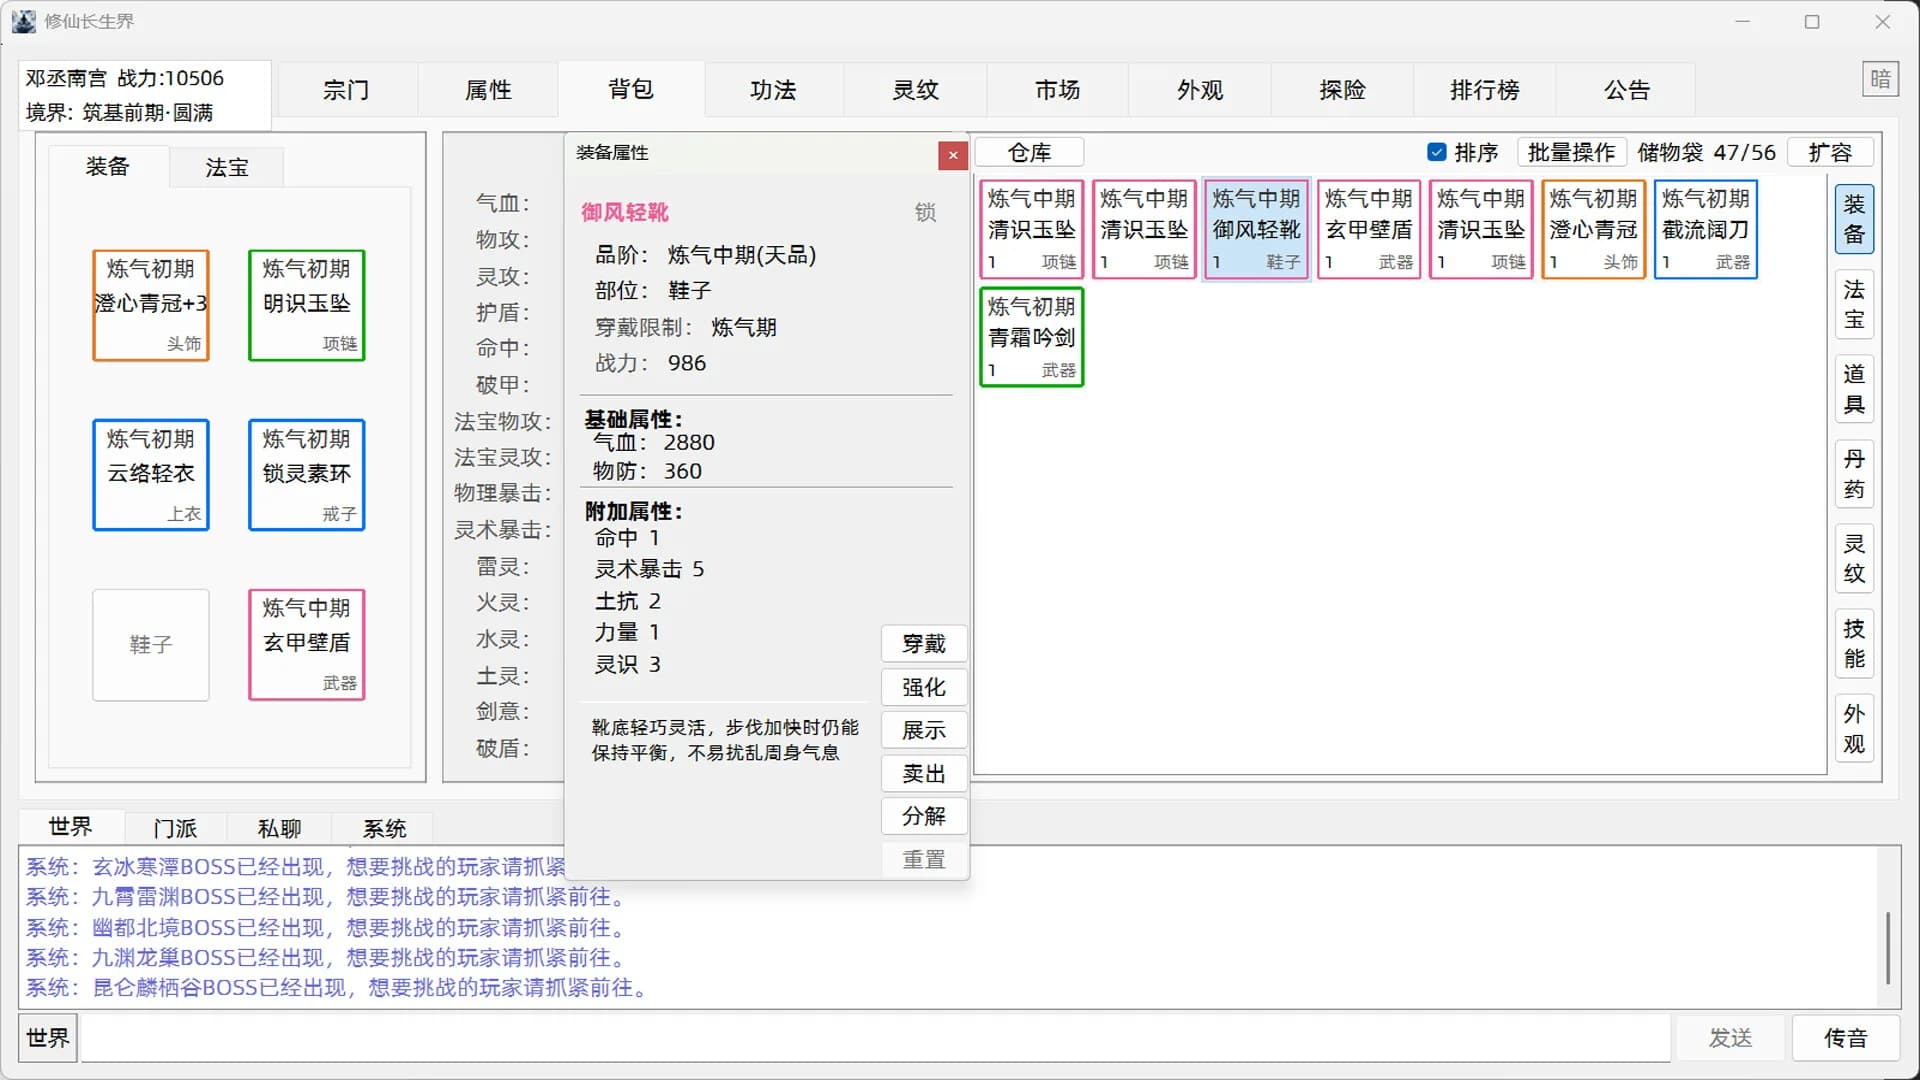Click equipped 玄甲壁盾 weapon slot
Screen dimensions: 1920x1080
click(x=307, y=645)
